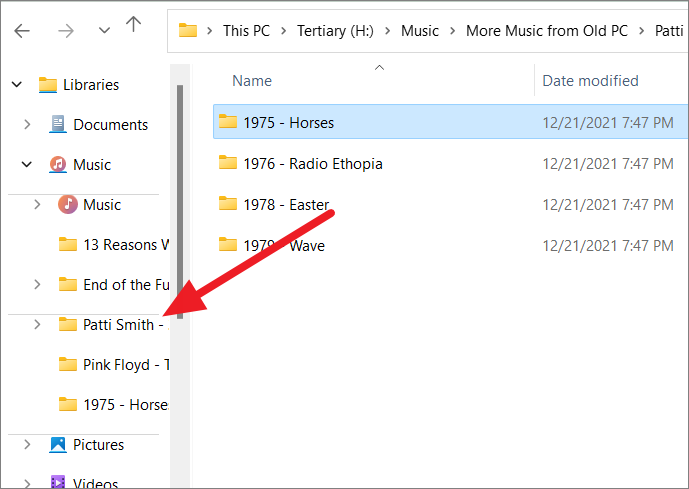
Task: Sort by the Name column header
Action: [252, 81]
